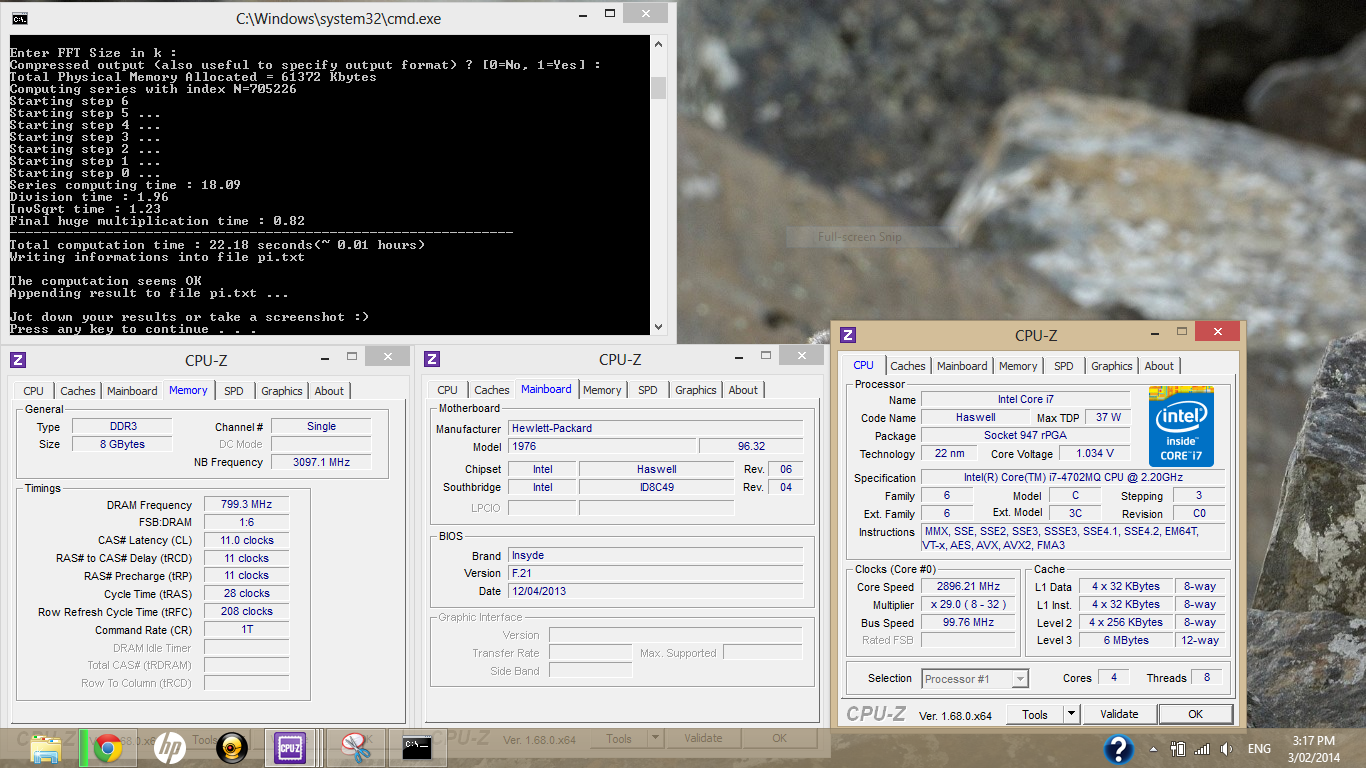The height and width of the screenshot is (768, 1366).
Task: Click the Multiplier value x 29.0 ( 8 - 32 )
Action: [x=968, y=605]
